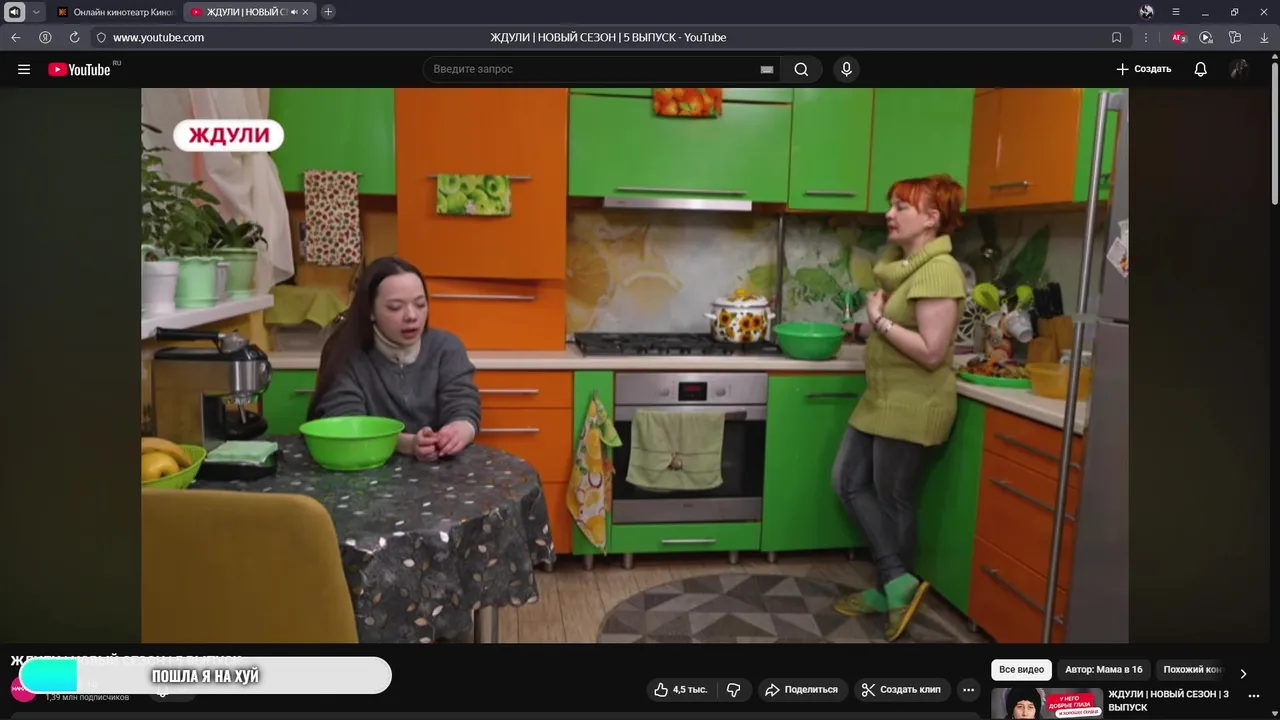
Task: Mute the YouTube tab via its speaker icon
Action: [x=294, y=12]
